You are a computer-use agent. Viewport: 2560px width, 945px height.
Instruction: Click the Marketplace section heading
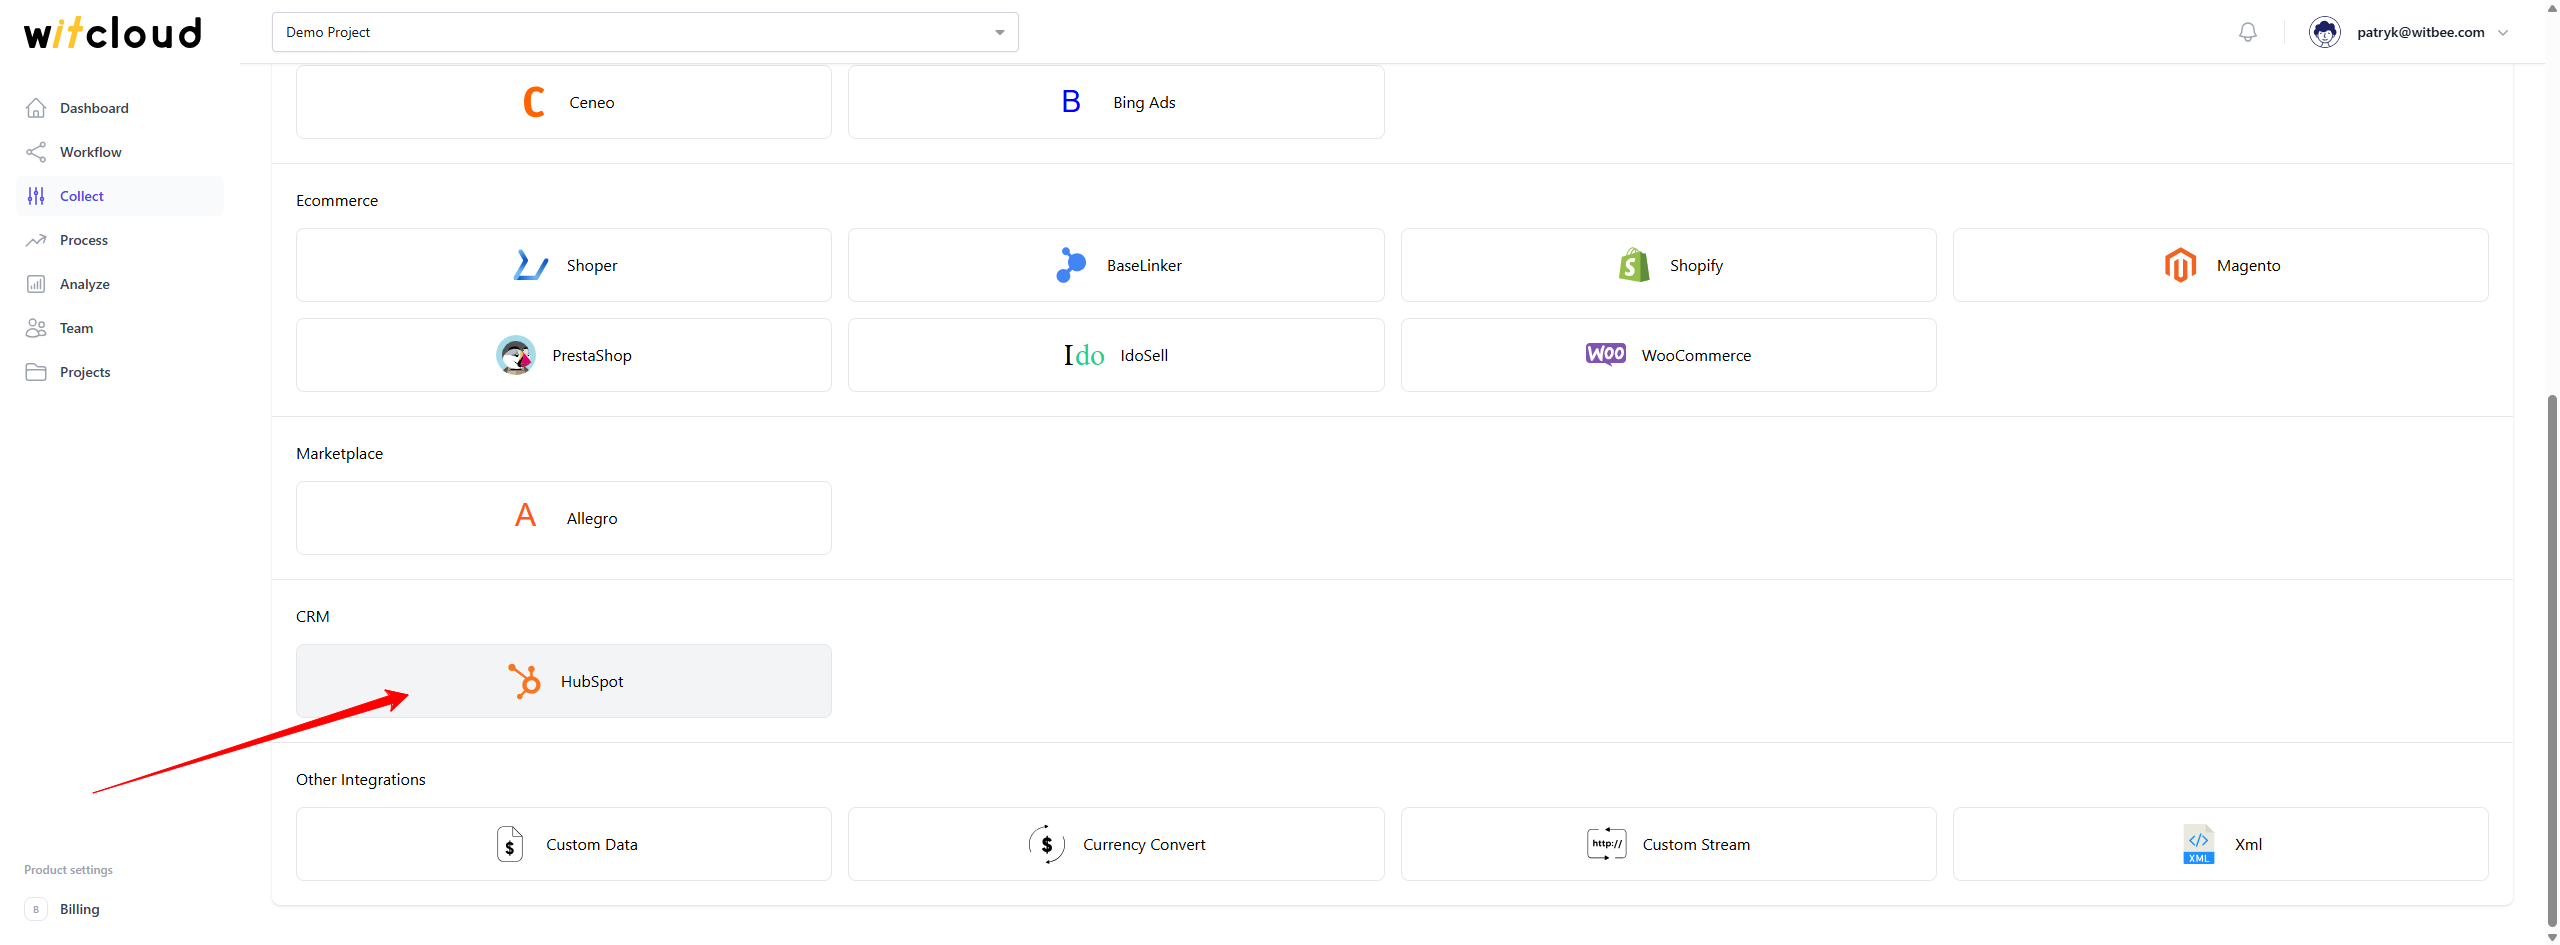point(340,453)
